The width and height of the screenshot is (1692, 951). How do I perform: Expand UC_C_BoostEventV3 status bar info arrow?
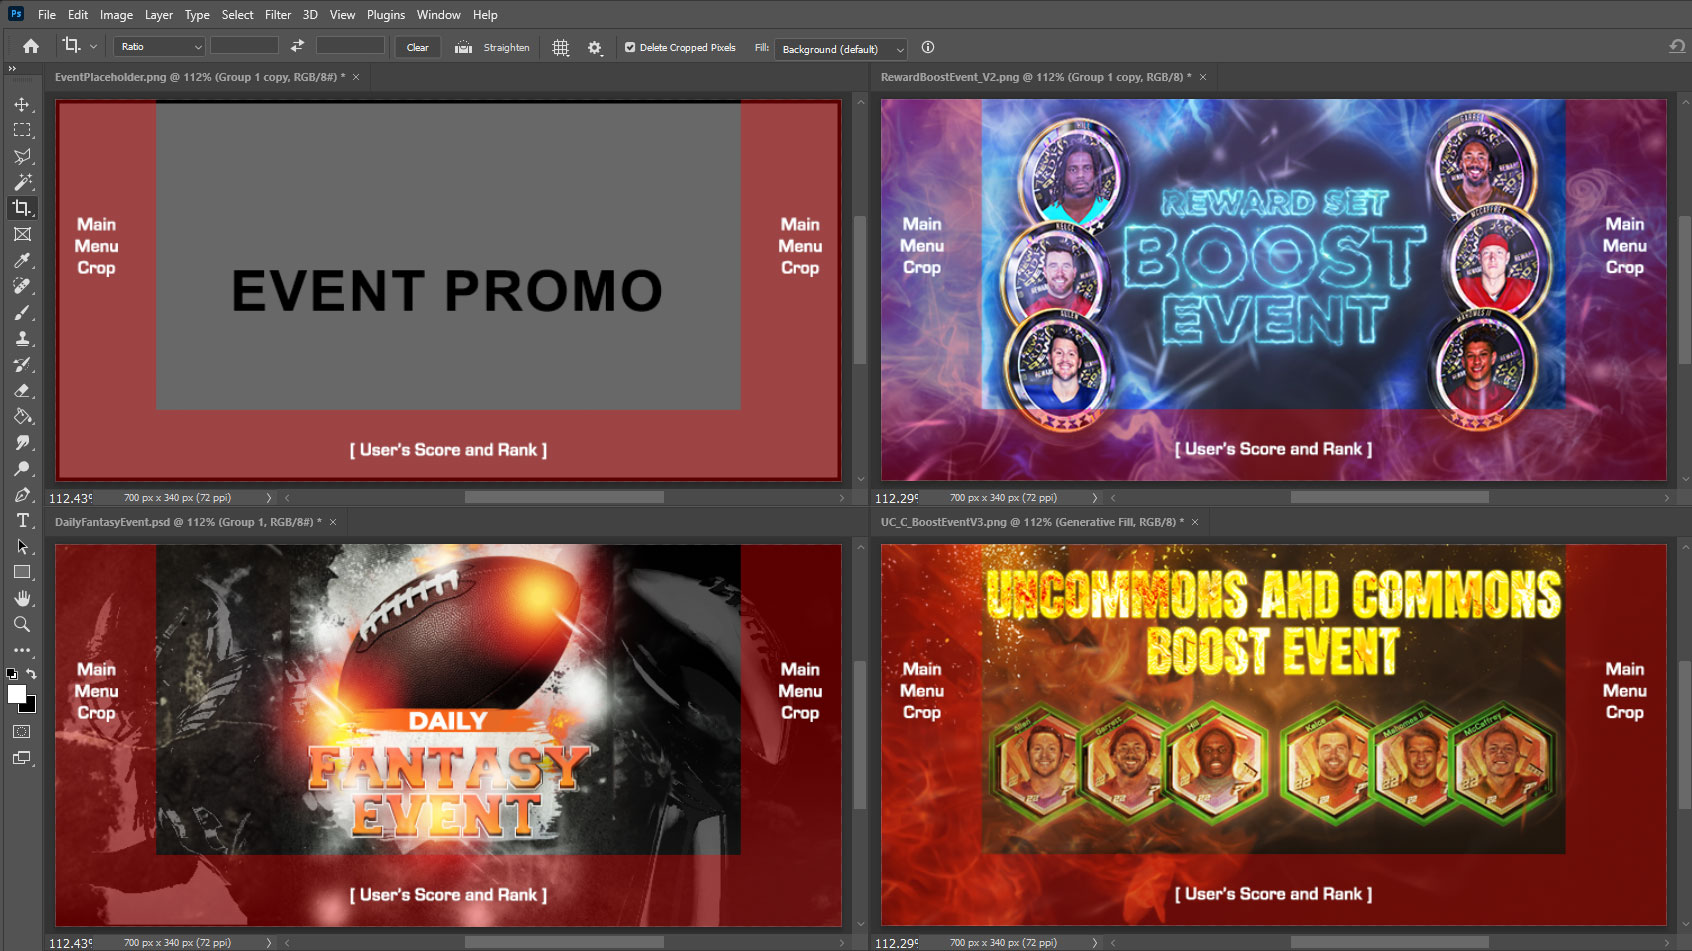point(1094,942)
